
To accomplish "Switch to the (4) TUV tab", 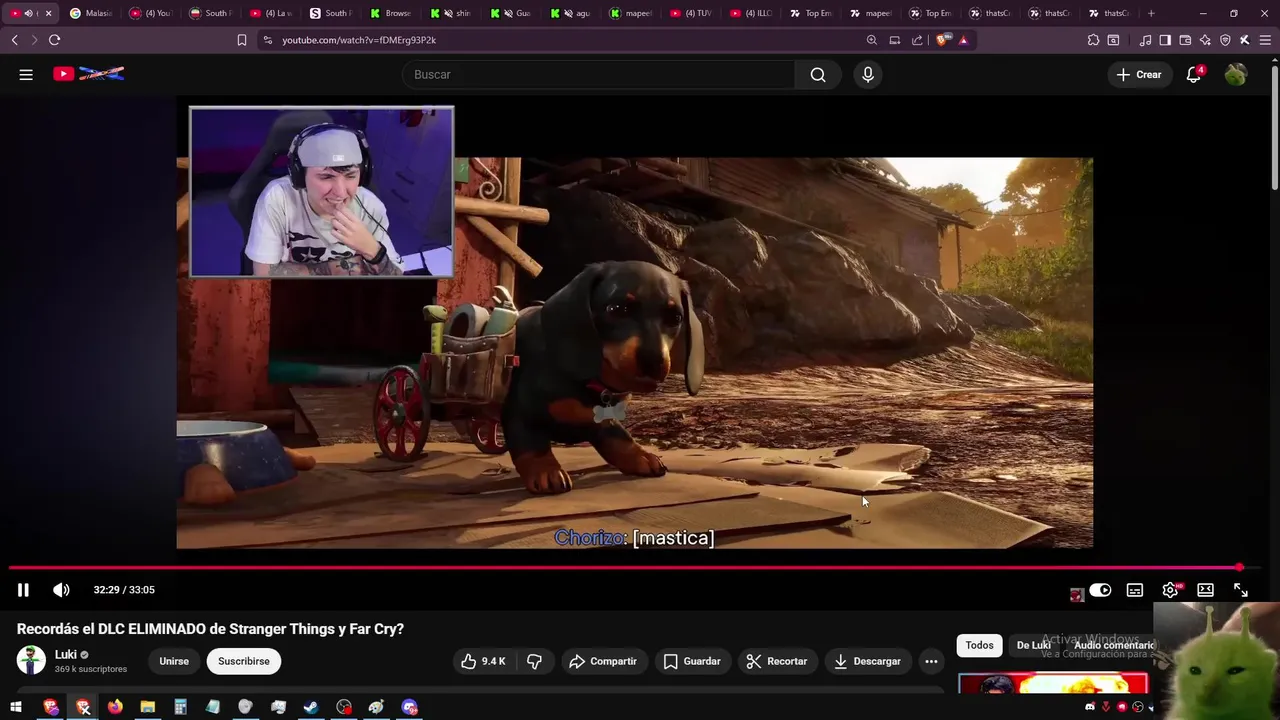I will 690,13.
